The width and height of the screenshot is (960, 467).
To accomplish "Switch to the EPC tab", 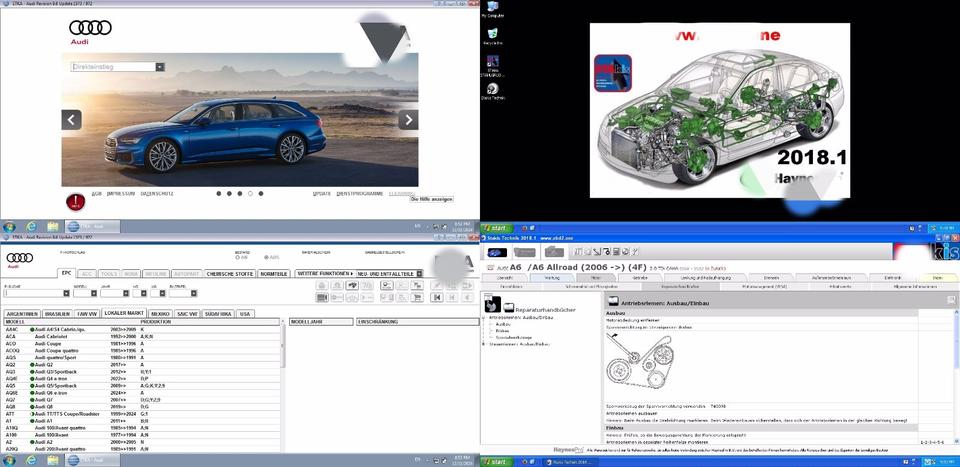I will tap(66, 273).
